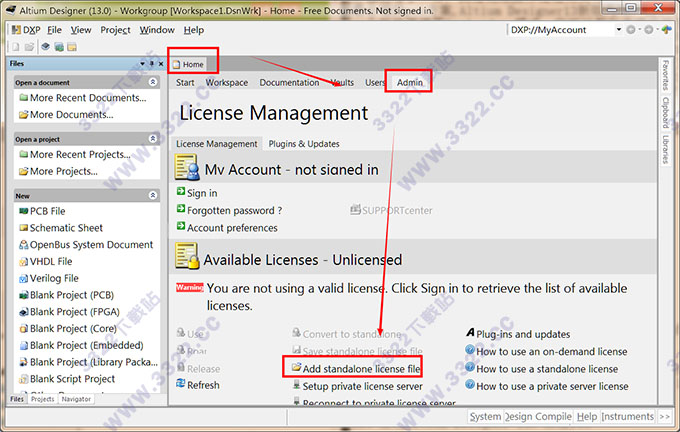Viewport: 680px width, 432px height.
Task: Open the DXP system menu
Action: [26, 30]
